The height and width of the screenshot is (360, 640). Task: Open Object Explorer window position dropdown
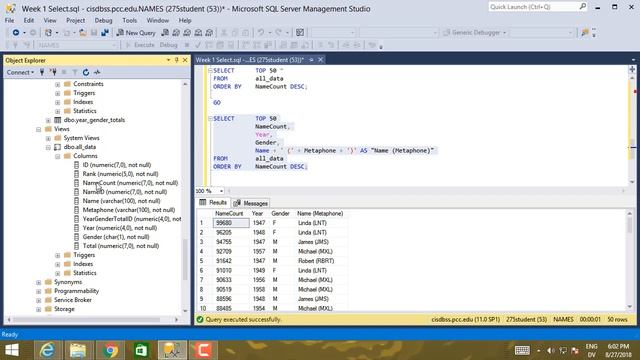(168, 60)
